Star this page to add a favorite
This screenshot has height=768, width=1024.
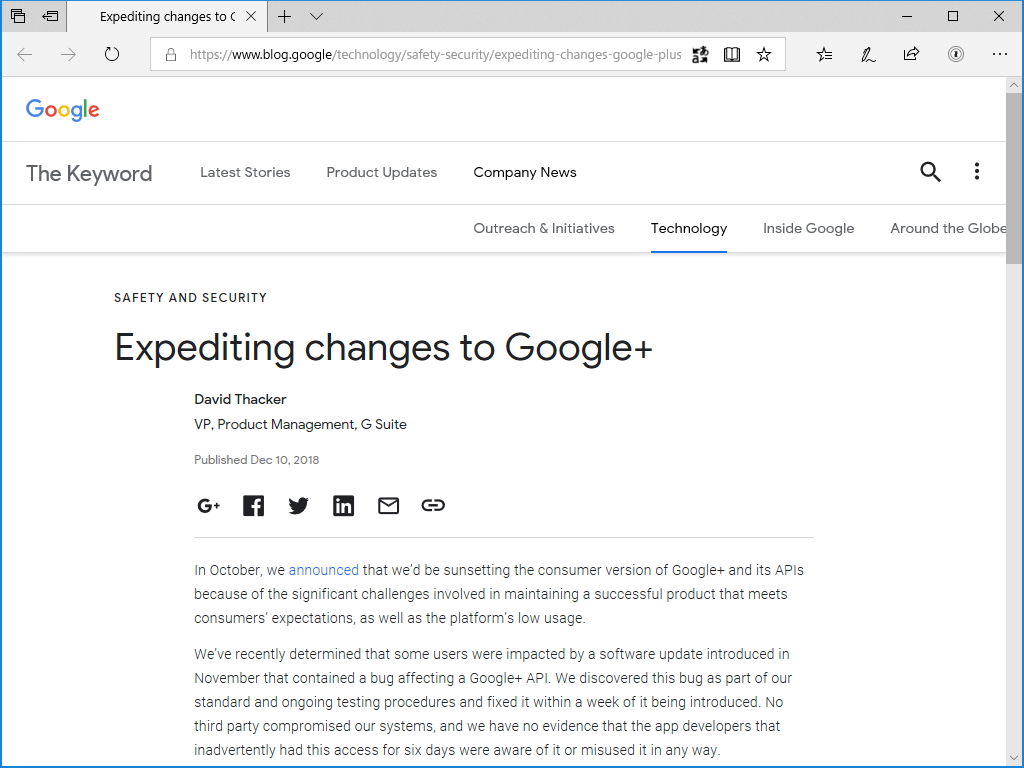click(x=764, y=54)
